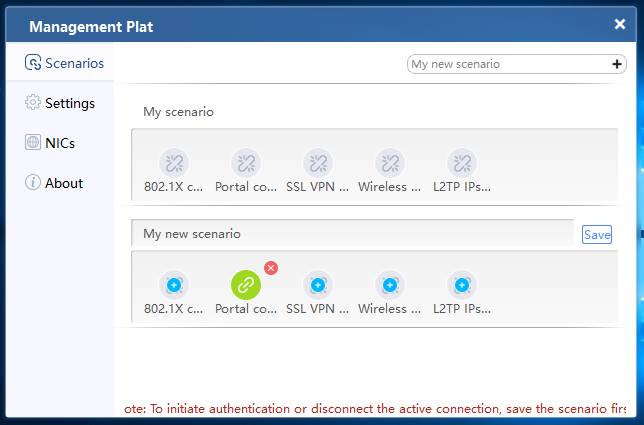Save the new scenario

pyautogui.click(x=597, y=234)
